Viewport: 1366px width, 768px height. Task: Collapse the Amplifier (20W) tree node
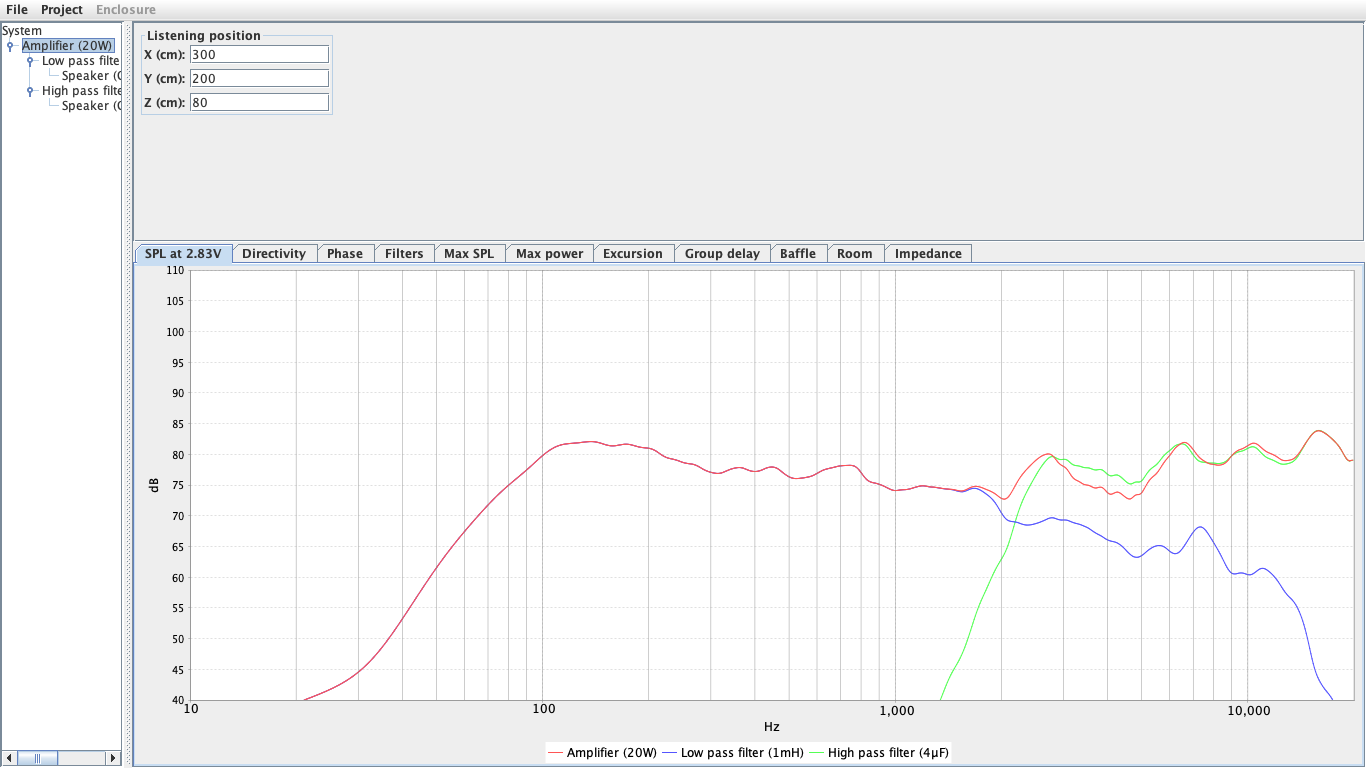pos(10,45)
